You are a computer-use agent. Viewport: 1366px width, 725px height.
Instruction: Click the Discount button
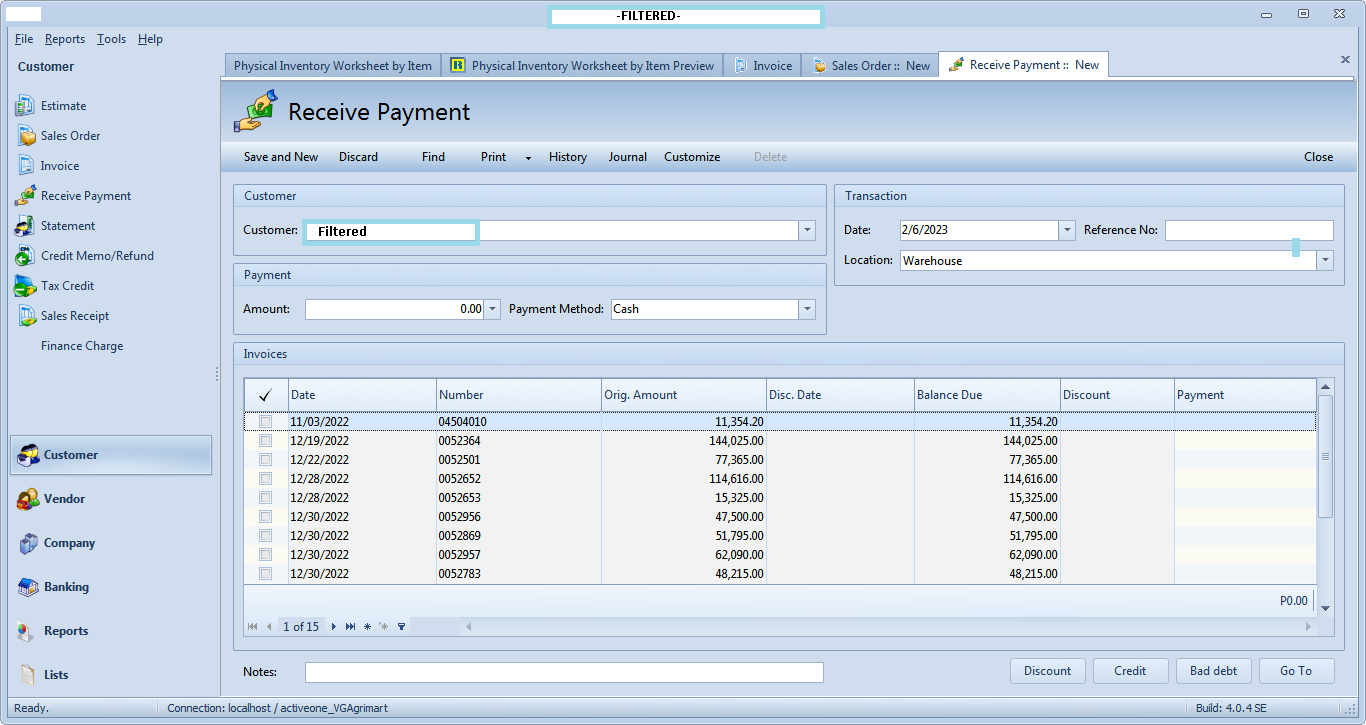pos(1048,671)
